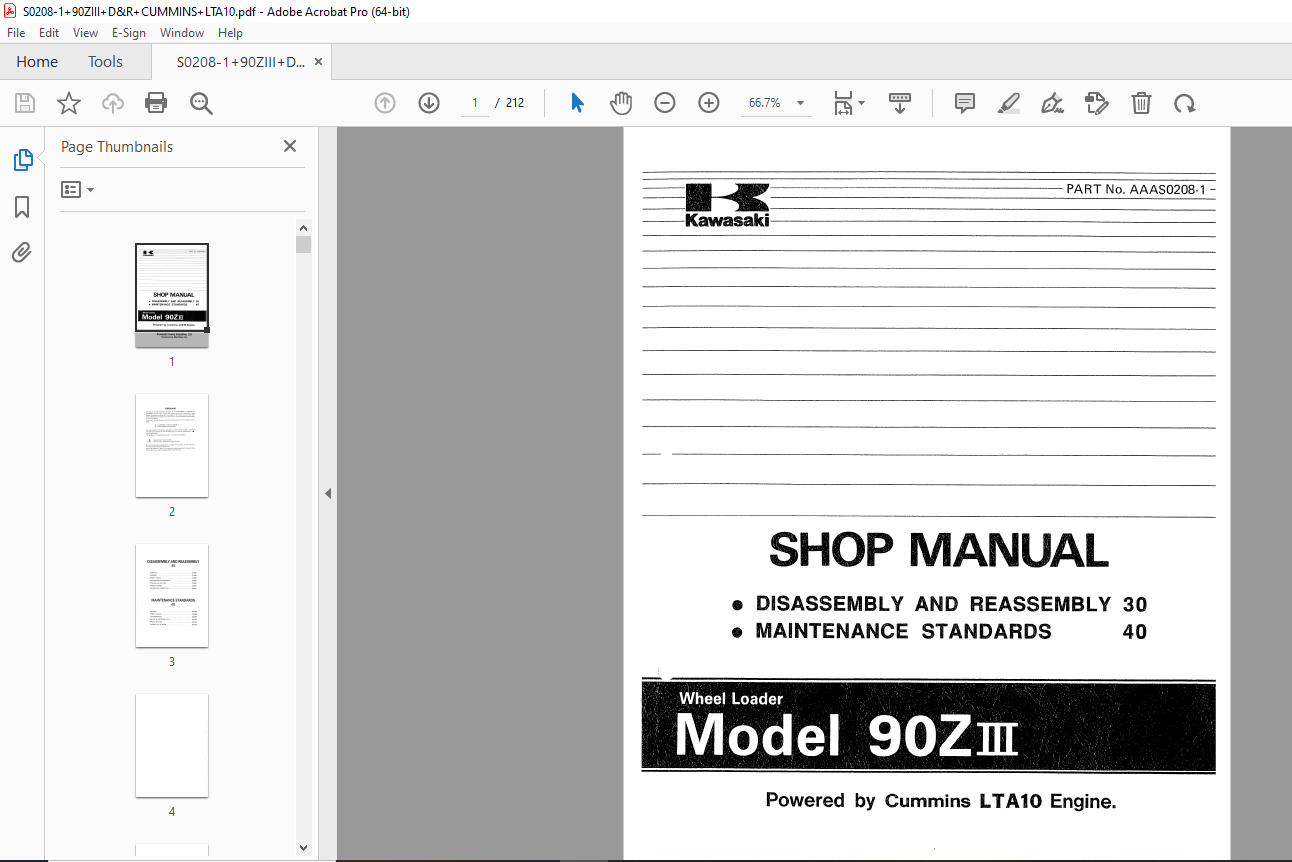Open the Edit PDF stamp tool
Screen dimensions: 1292x862
pos(1097,103)
